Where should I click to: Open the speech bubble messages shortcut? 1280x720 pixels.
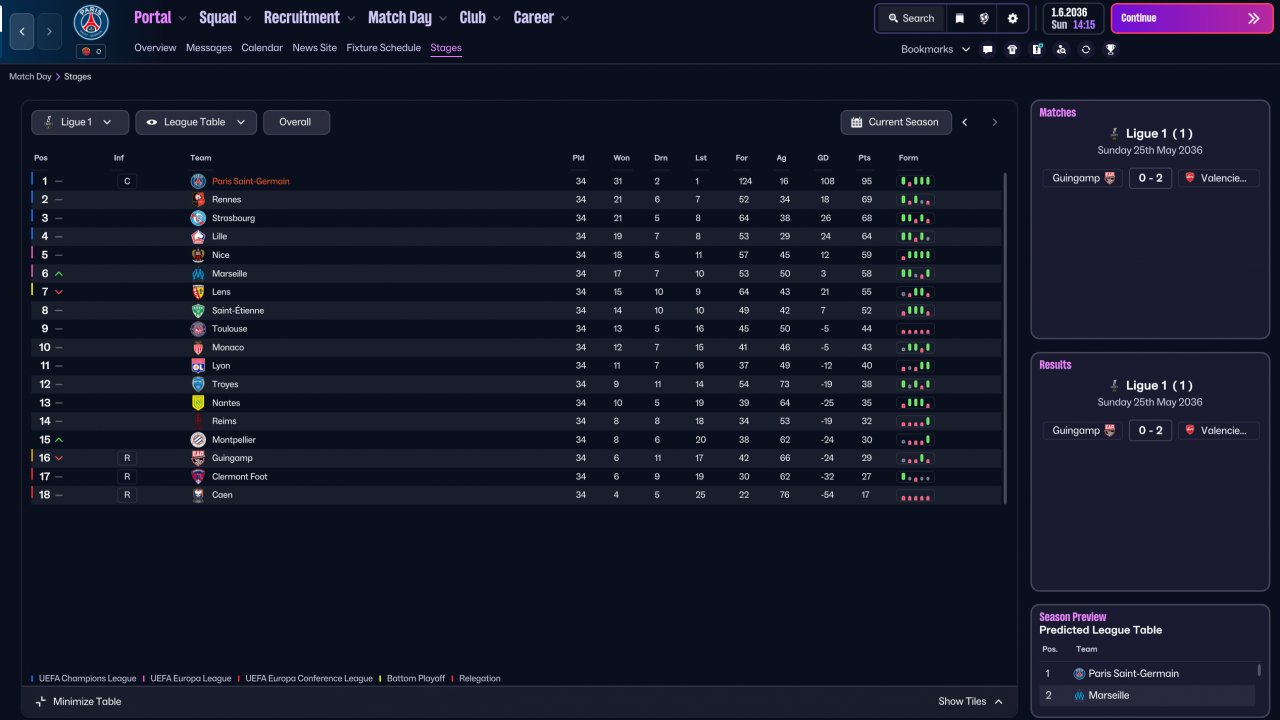point(988,49)
